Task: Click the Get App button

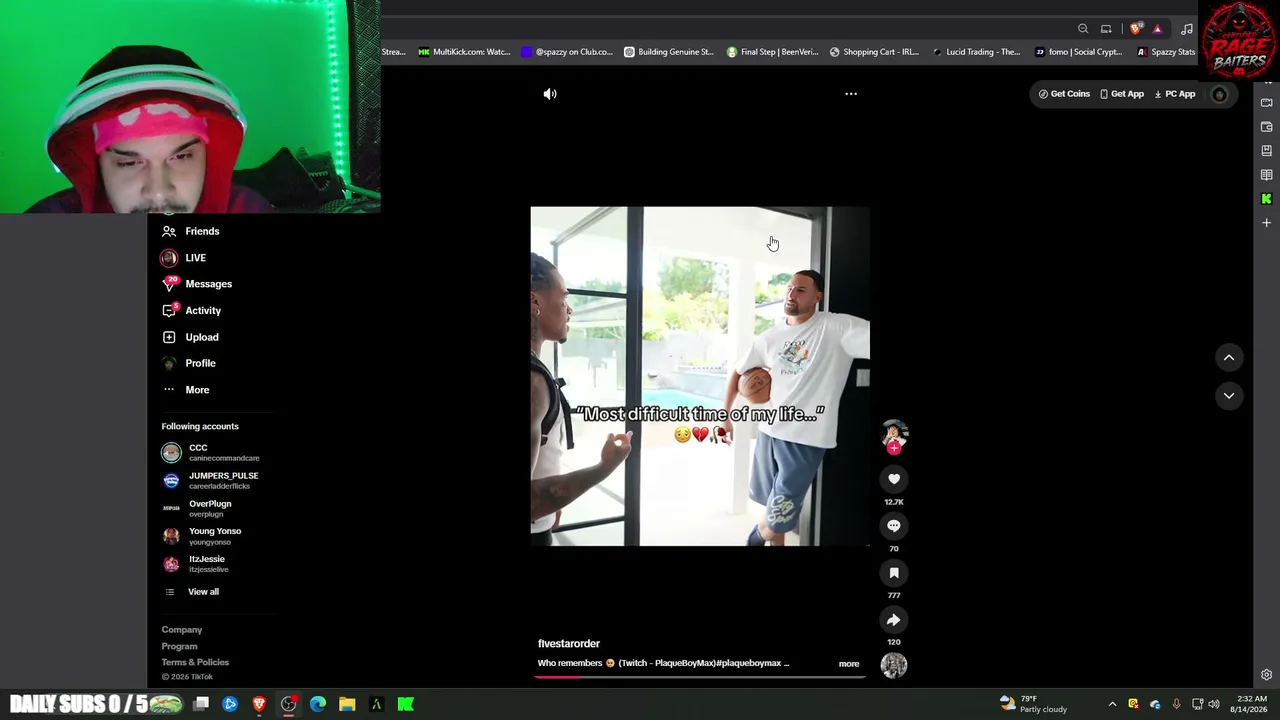Action: tap(1122, 94)
